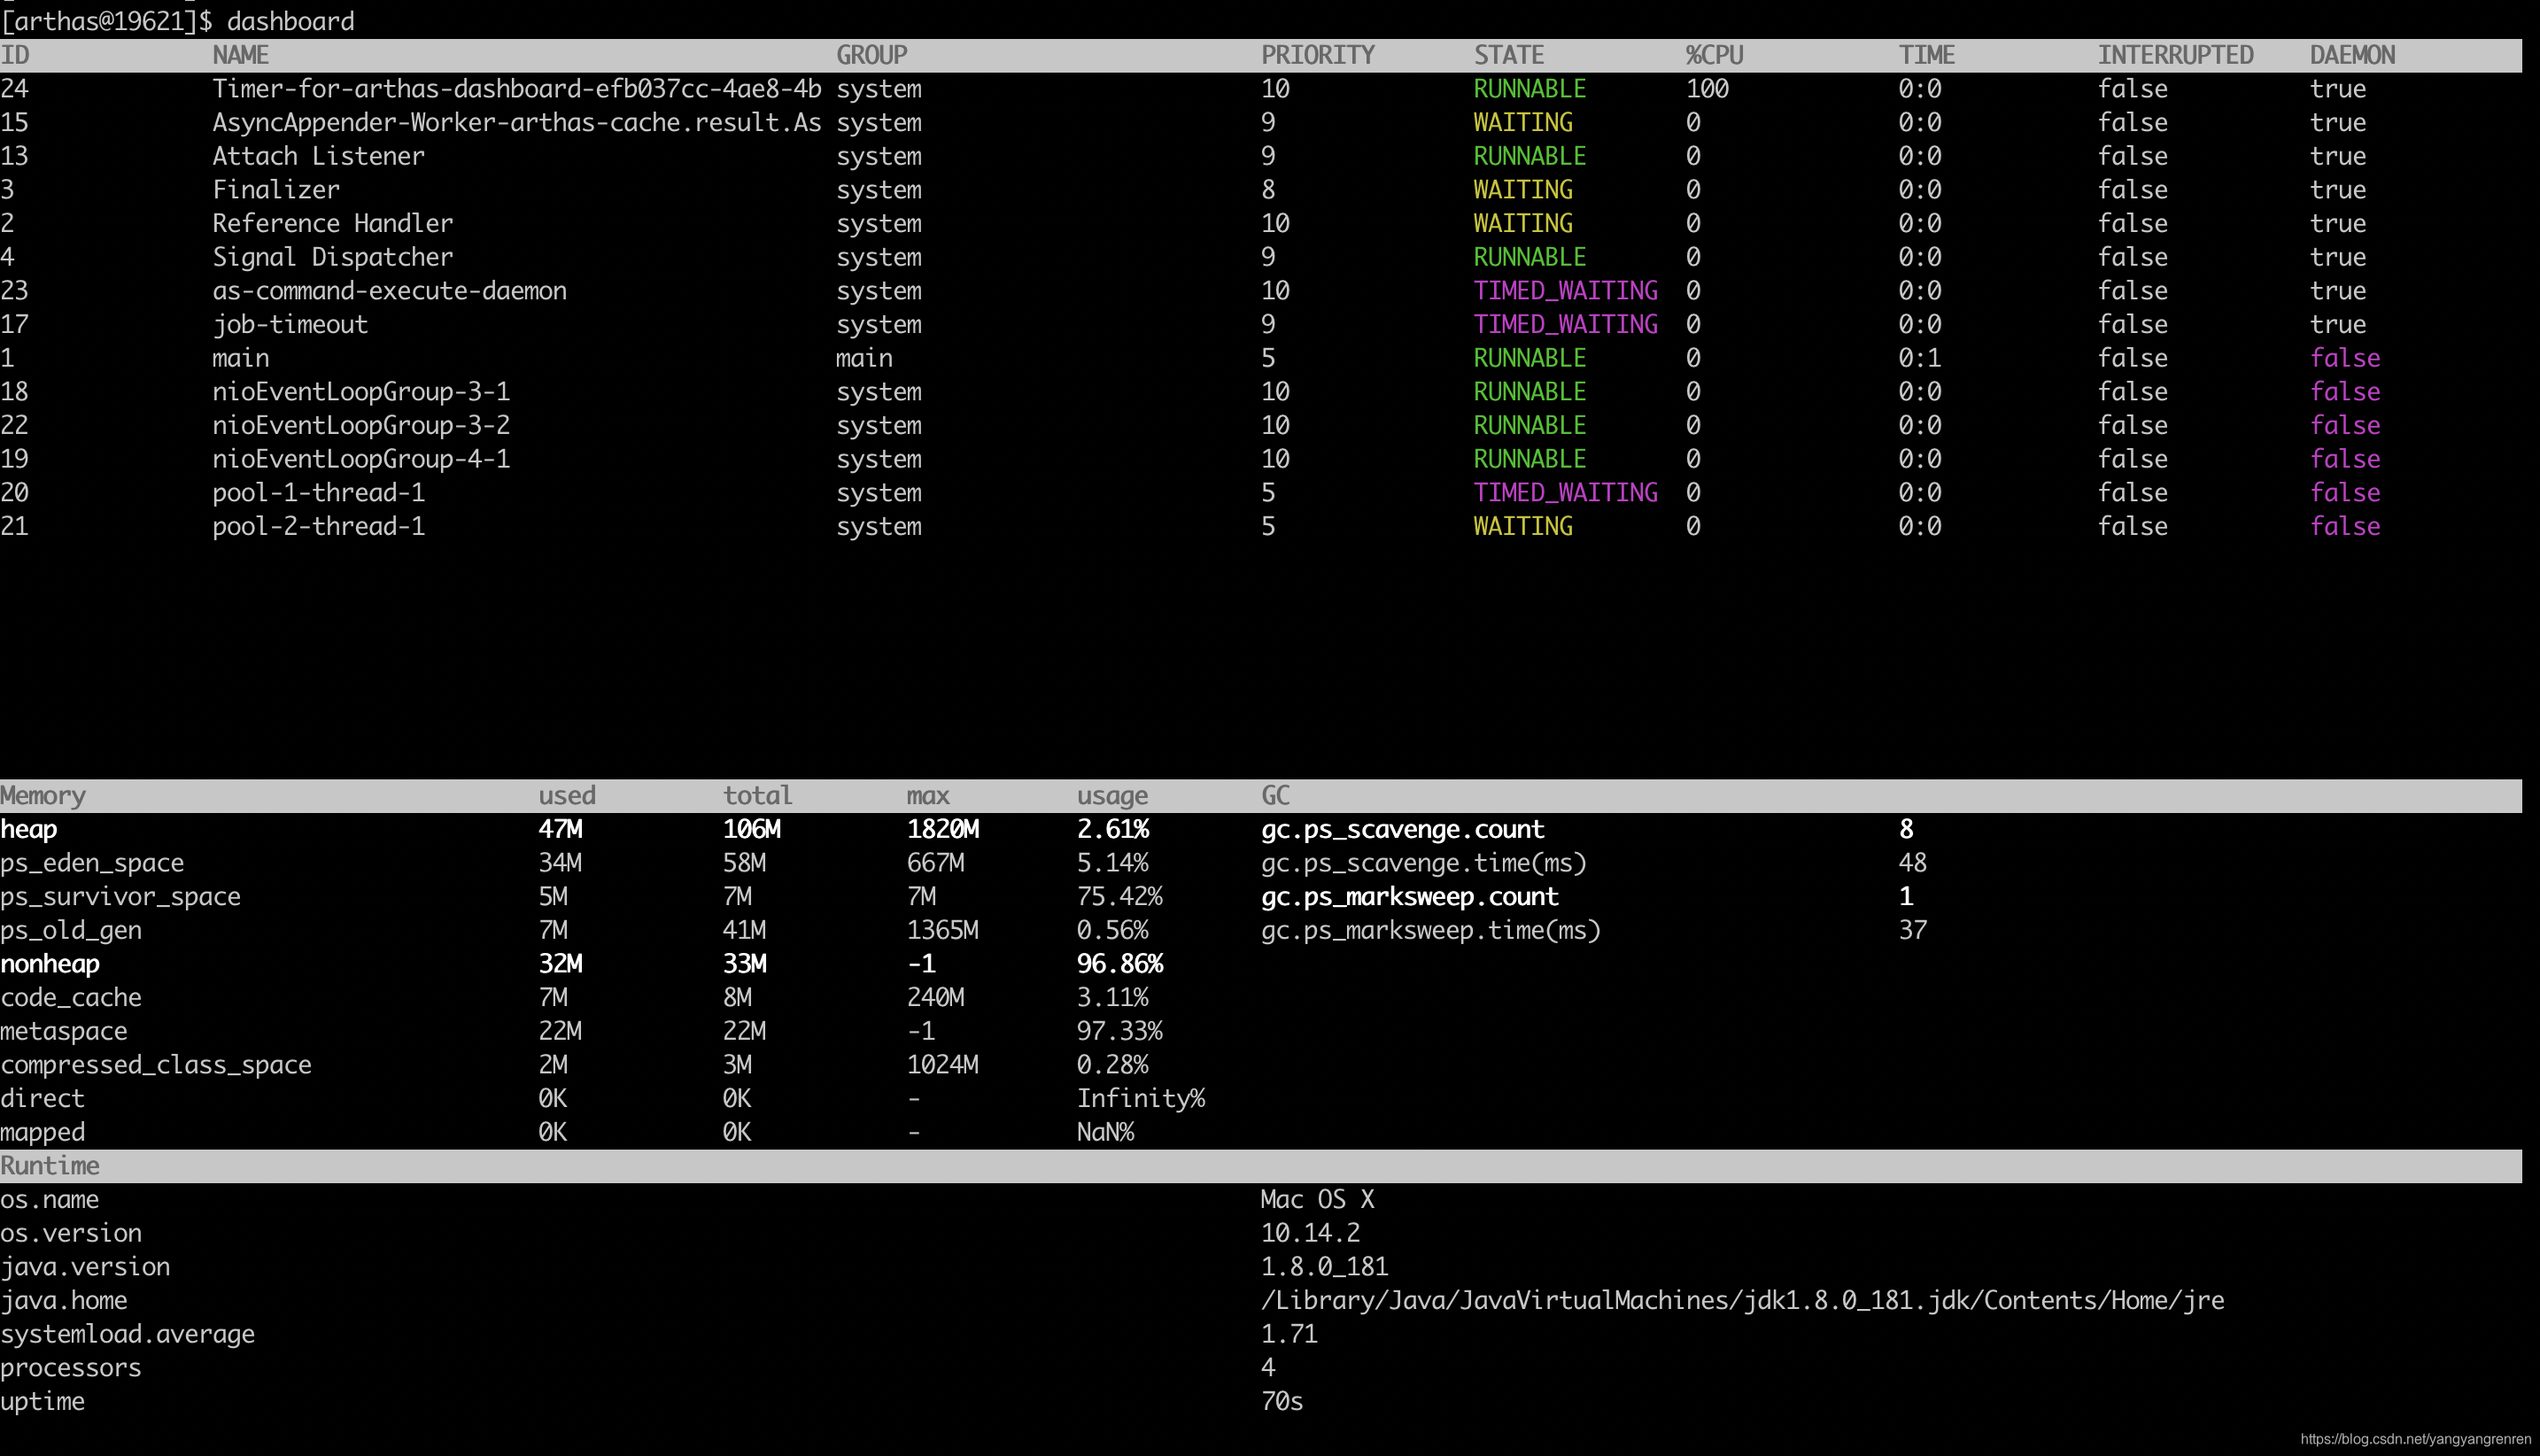
Task: Select thread name Timer-for-arthas-dashboard-efb037cc-4ae8-4b
Action: [517, 89]
